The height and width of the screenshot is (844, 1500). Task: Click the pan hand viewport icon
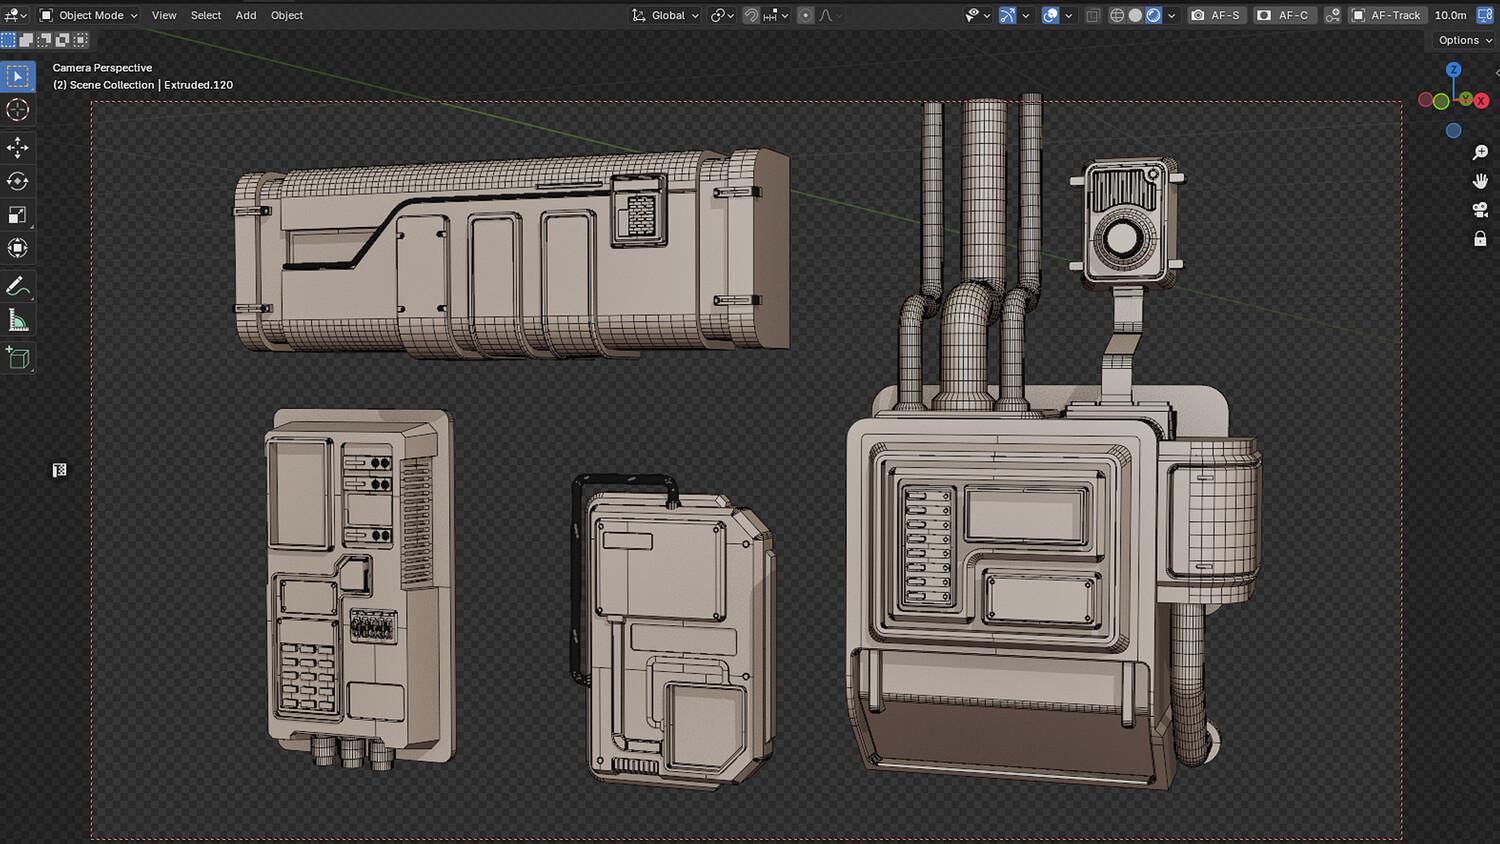coord(1480,181)
